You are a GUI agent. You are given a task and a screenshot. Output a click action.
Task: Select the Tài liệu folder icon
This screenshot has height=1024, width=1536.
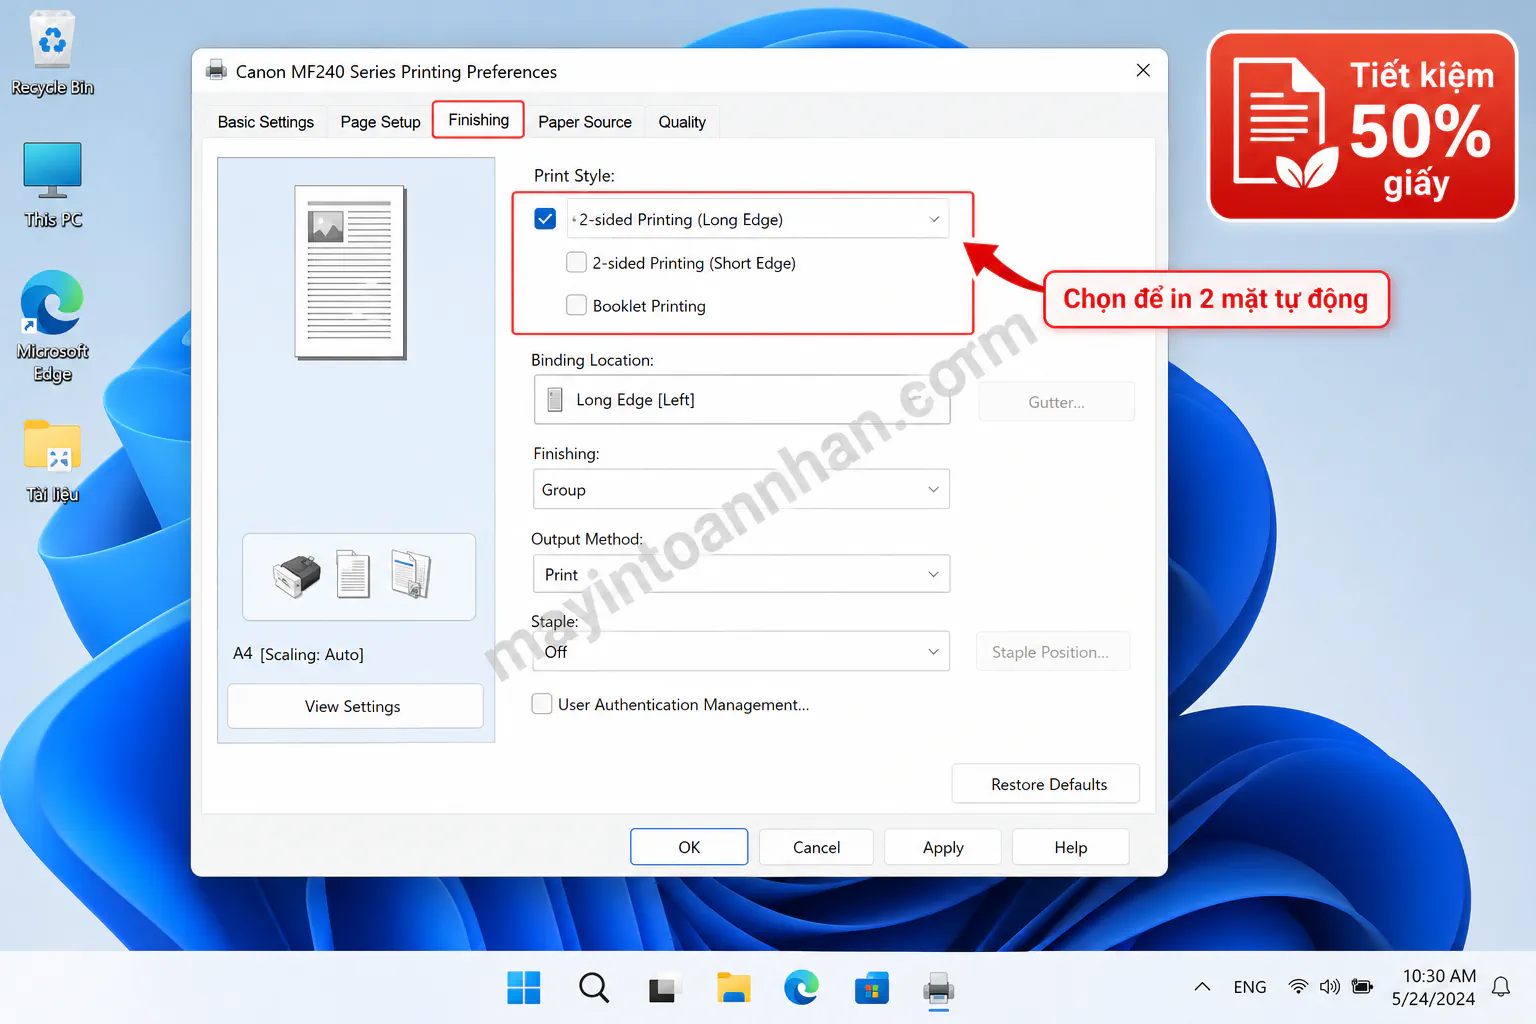[52, 461]
